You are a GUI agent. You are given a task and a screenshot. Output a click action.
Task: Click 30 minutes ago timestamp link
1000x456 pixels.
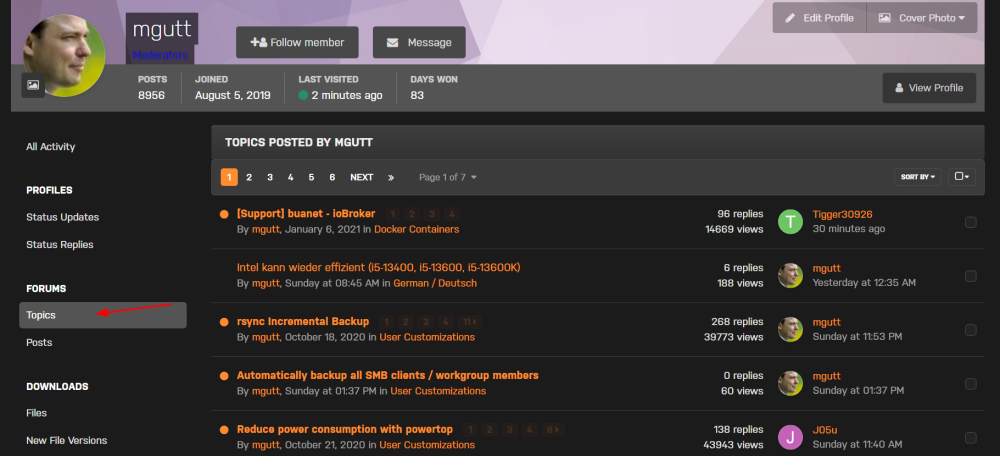point(849,229)
